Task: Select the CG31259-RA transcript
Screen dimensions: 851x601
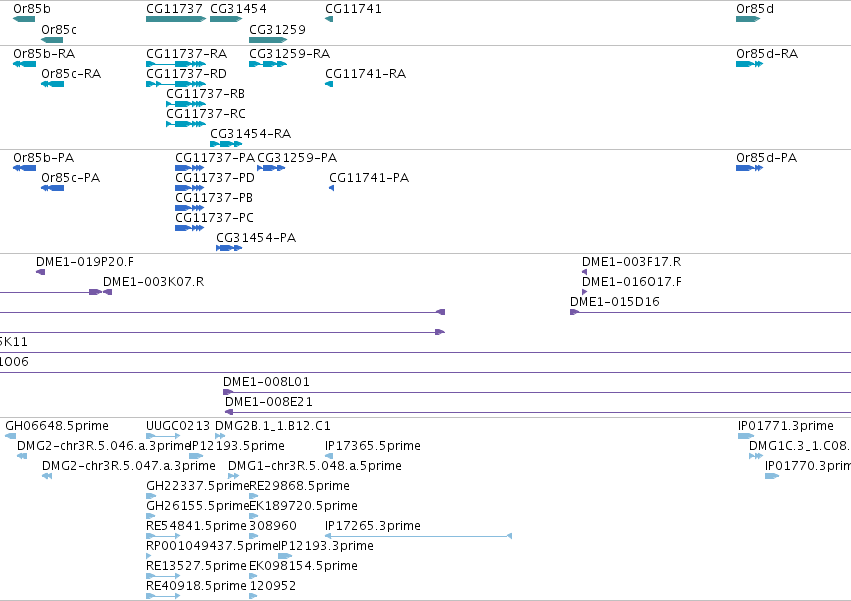Action: click(268, 64)
